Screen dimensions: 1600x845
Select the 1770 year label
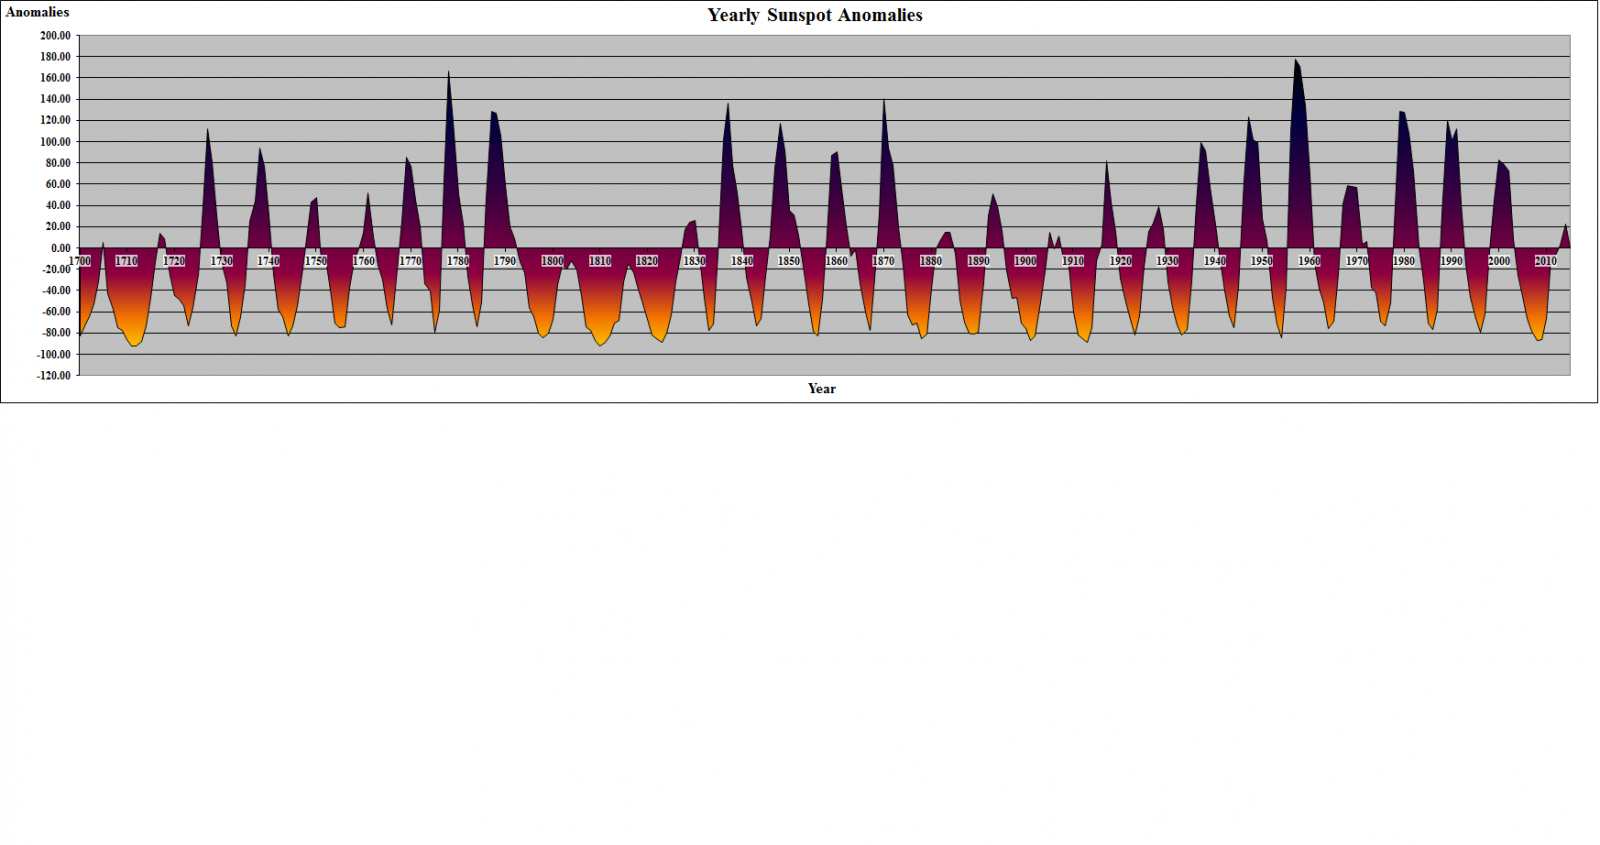[410, 261]
